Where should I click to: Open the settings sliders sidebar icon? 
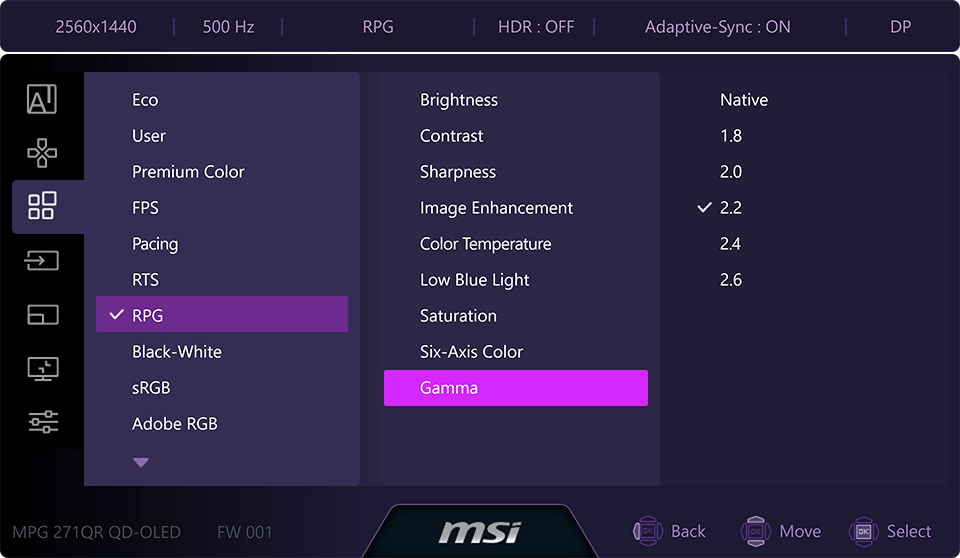42,422
